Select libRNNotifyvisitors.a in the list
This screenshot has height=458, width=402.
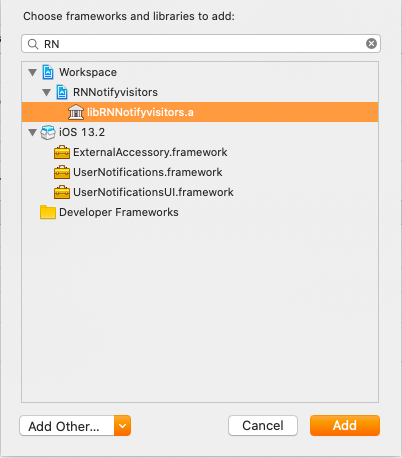pos(200,112)
